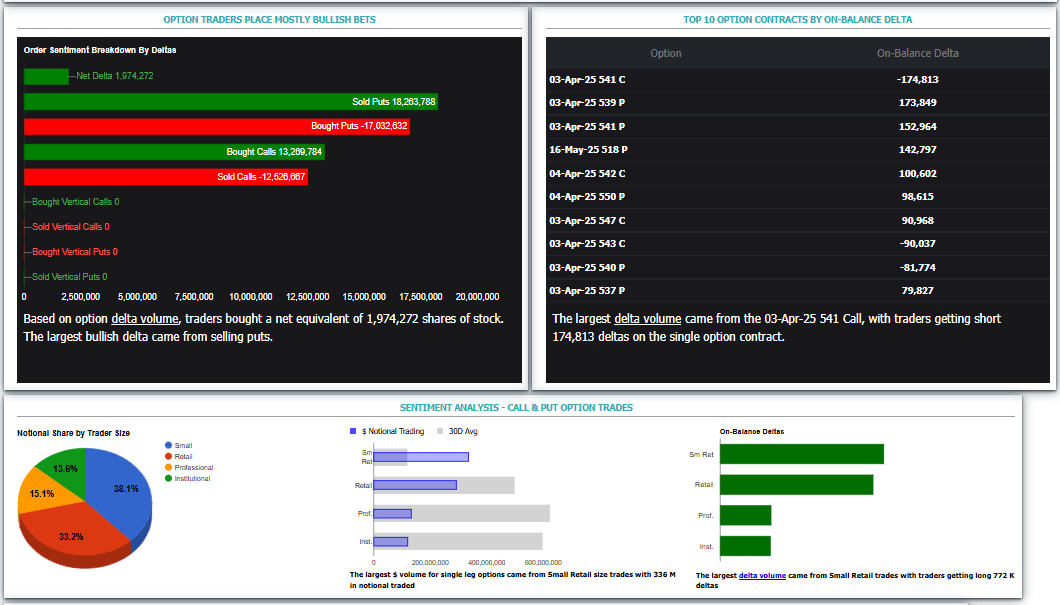Click the Retail legend color dot

coord(168,456)
